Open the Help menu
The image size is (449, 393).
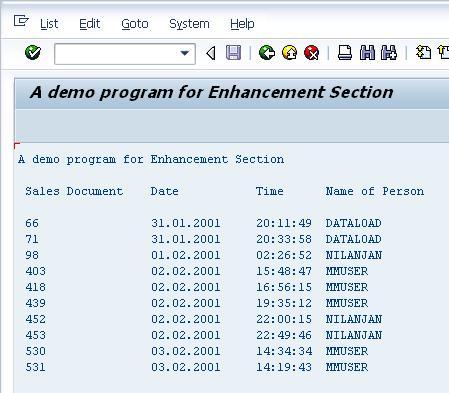tap(242, 24)
